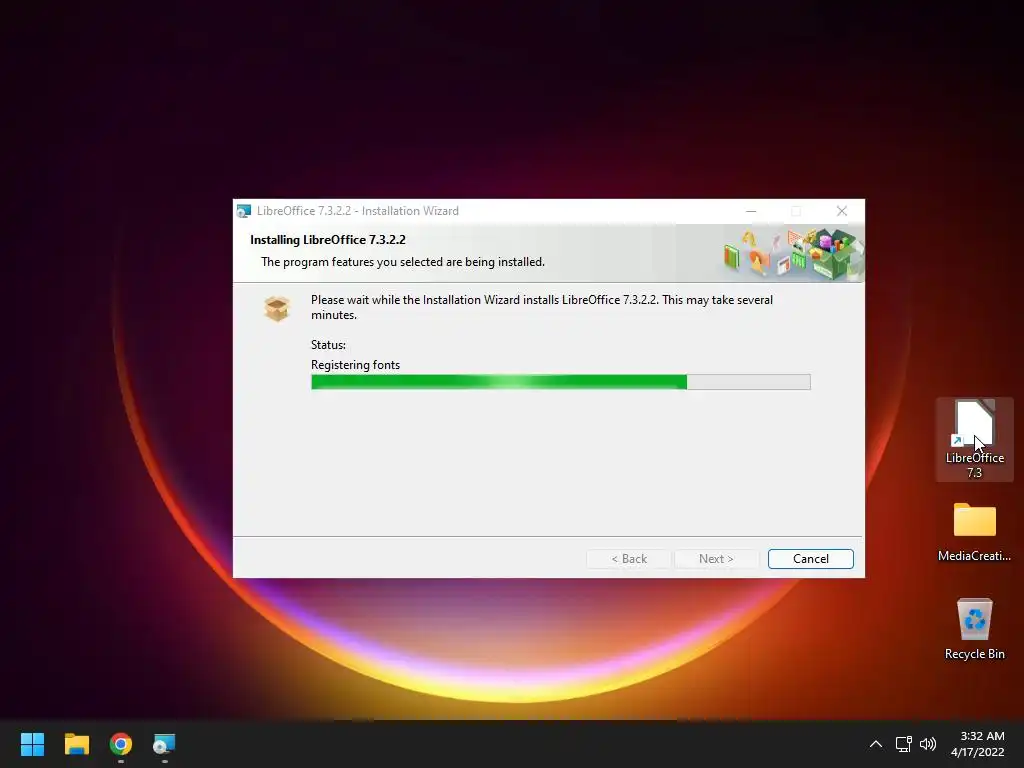Screen dimensions: 1024x768
Task: Click the disabled Next button
Action: click(x=716, y=559)
